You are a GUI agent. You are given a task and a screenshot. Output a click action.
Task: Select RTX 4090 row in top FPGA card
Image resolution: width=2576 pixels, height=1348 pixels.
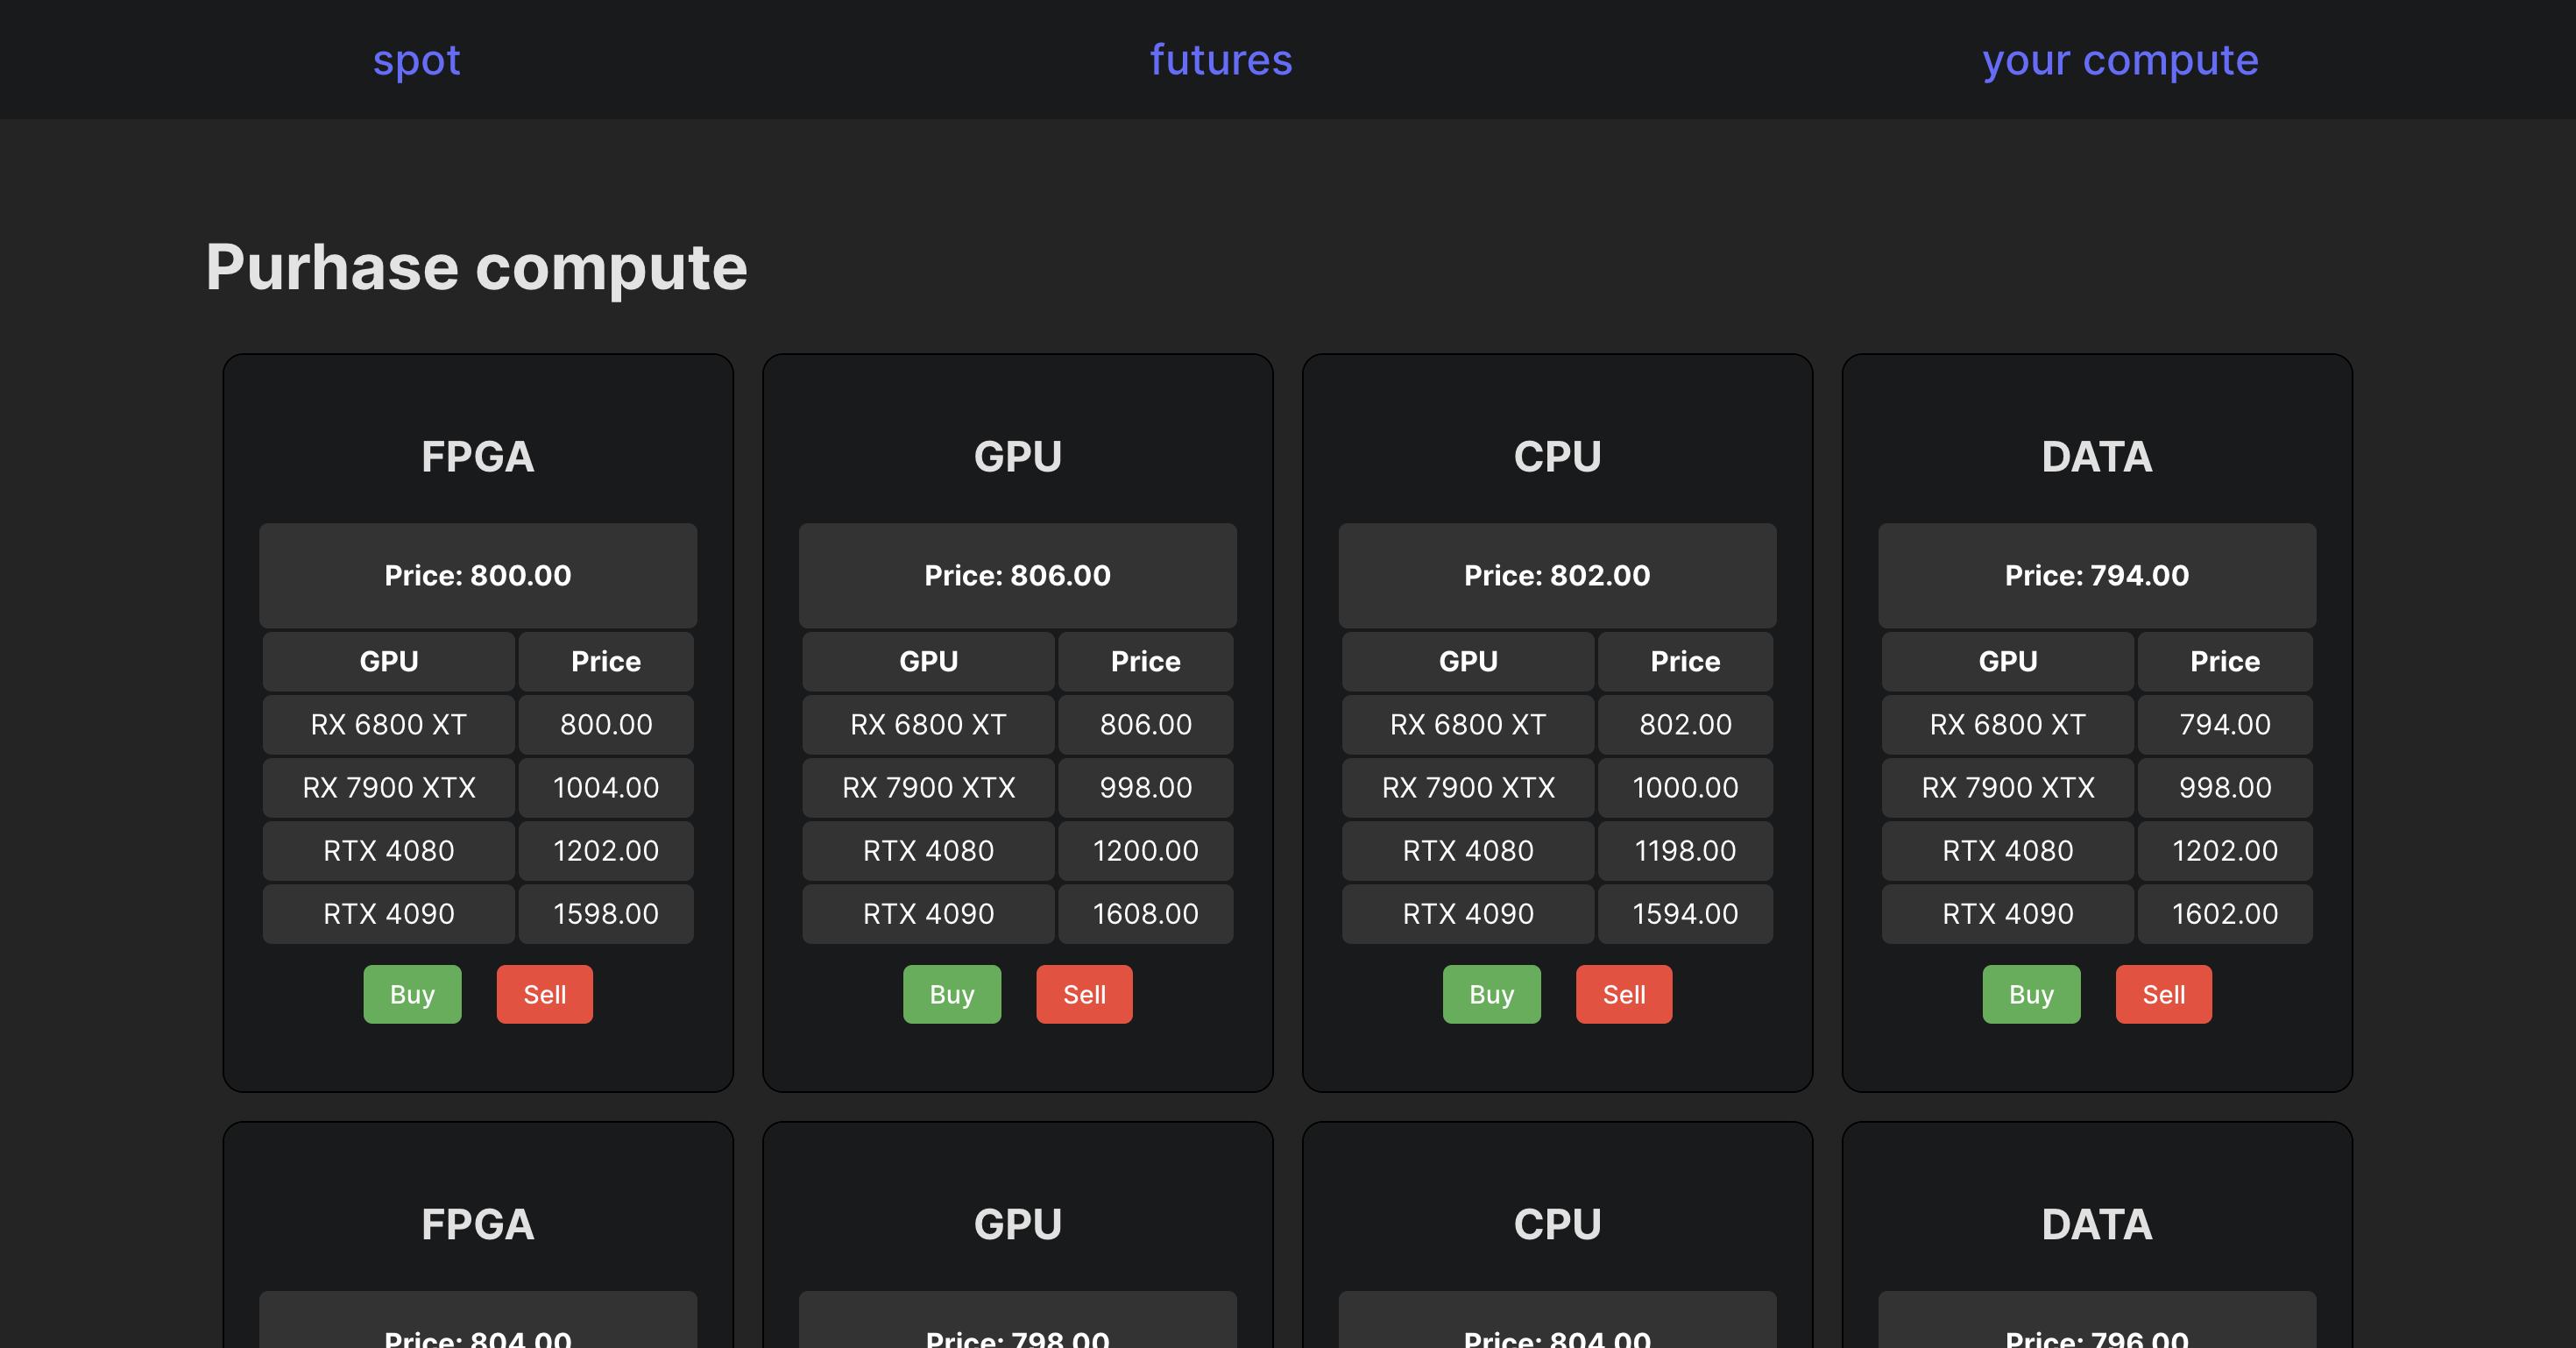point(388,913)
